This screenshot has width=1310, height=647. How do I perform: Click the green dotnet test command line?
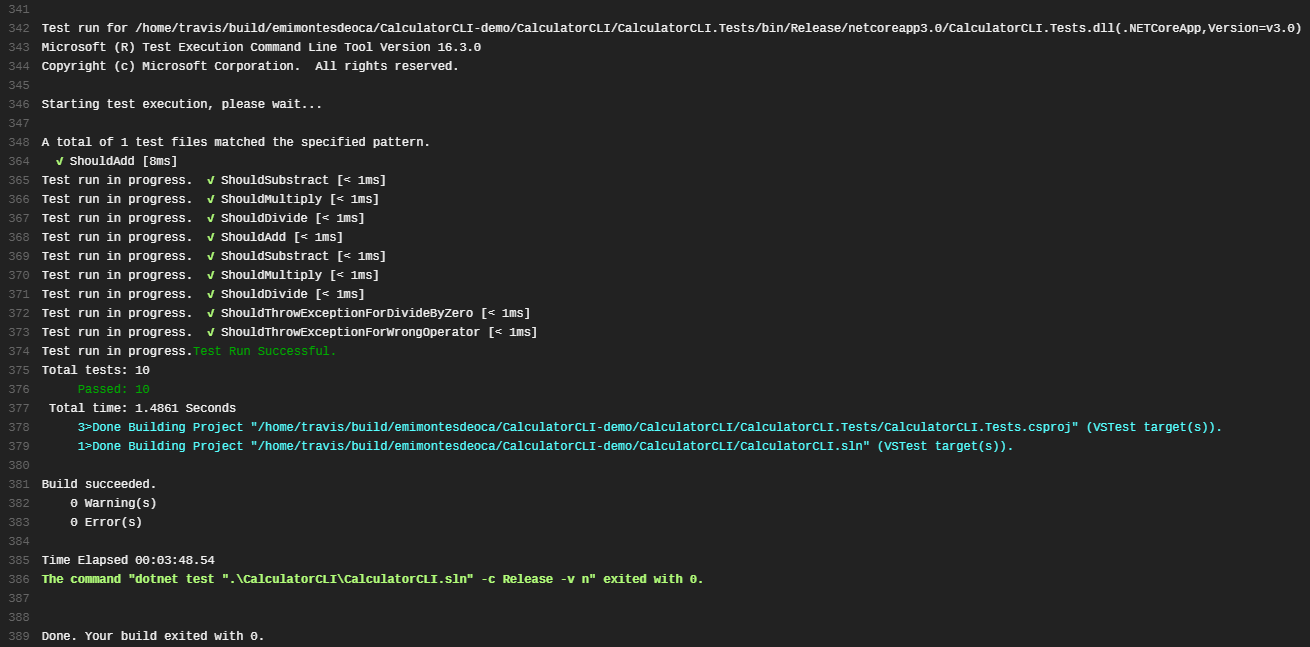(x=372, y=579)
